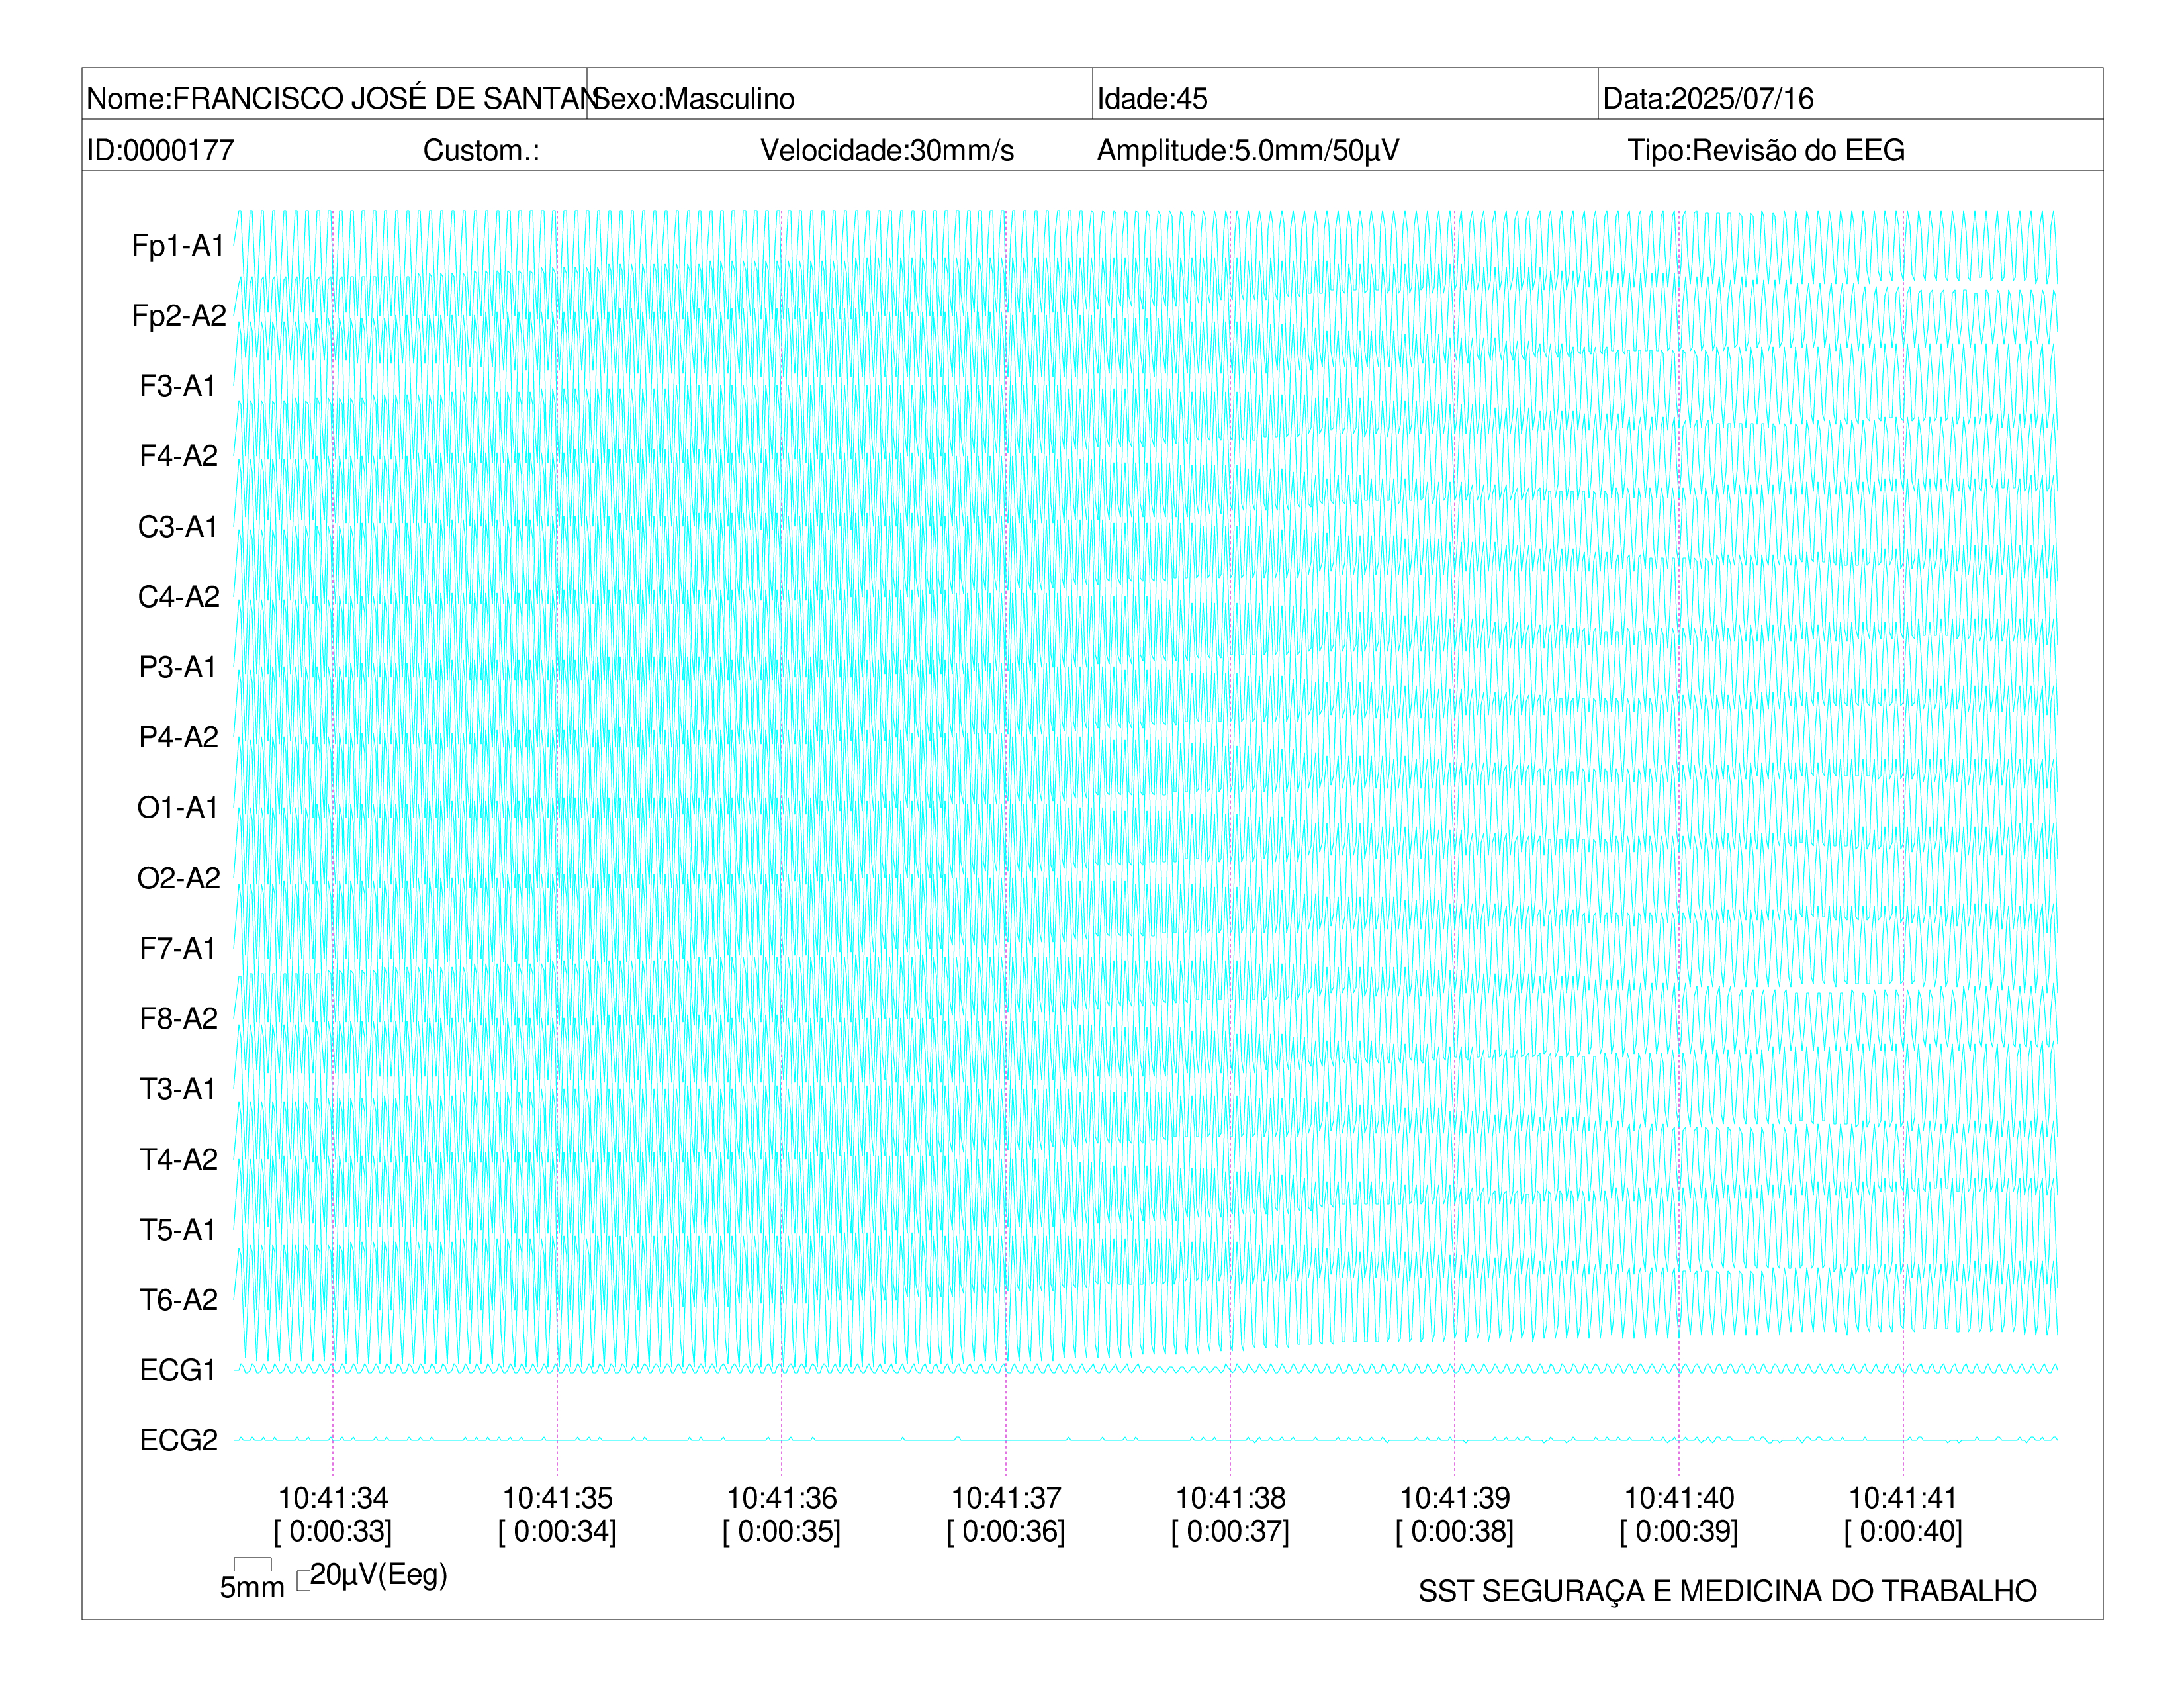The image size is (2184, 1688).
Task: Select the C4-A2 channel label
Action: coord(179,597)
